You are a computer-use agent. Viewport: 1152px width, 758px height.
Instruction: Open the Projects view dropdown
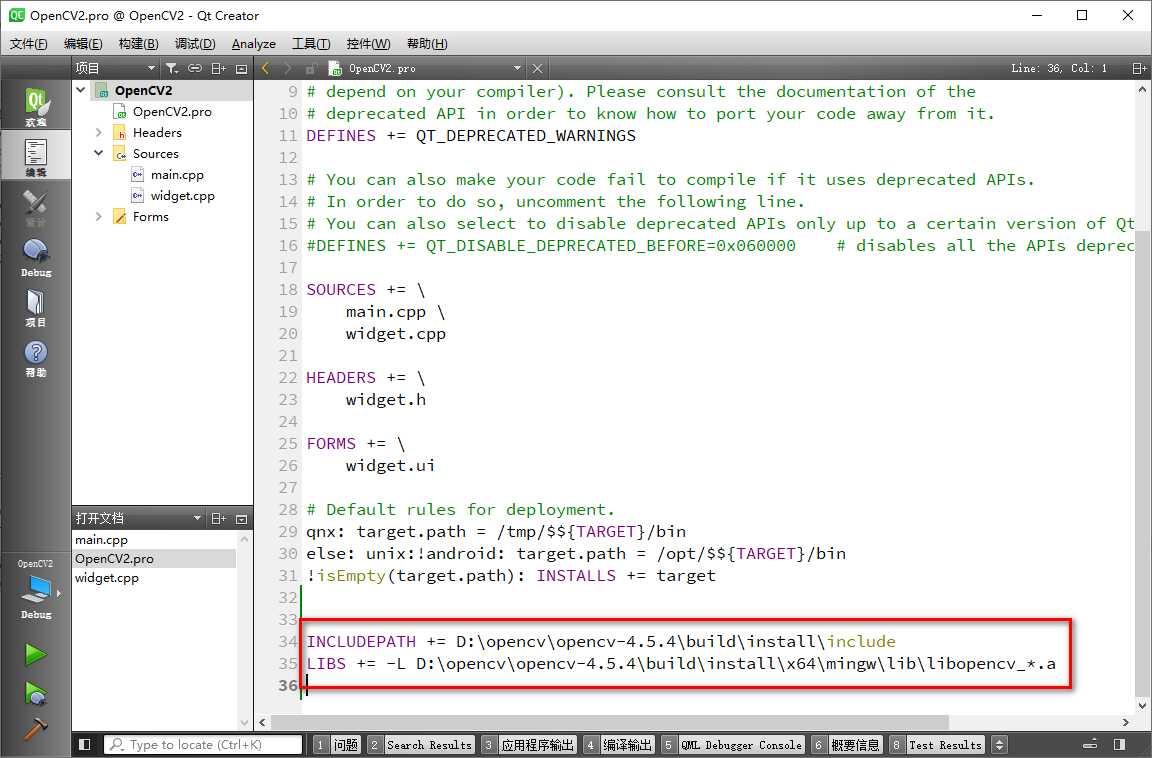[x=115, y=68]
